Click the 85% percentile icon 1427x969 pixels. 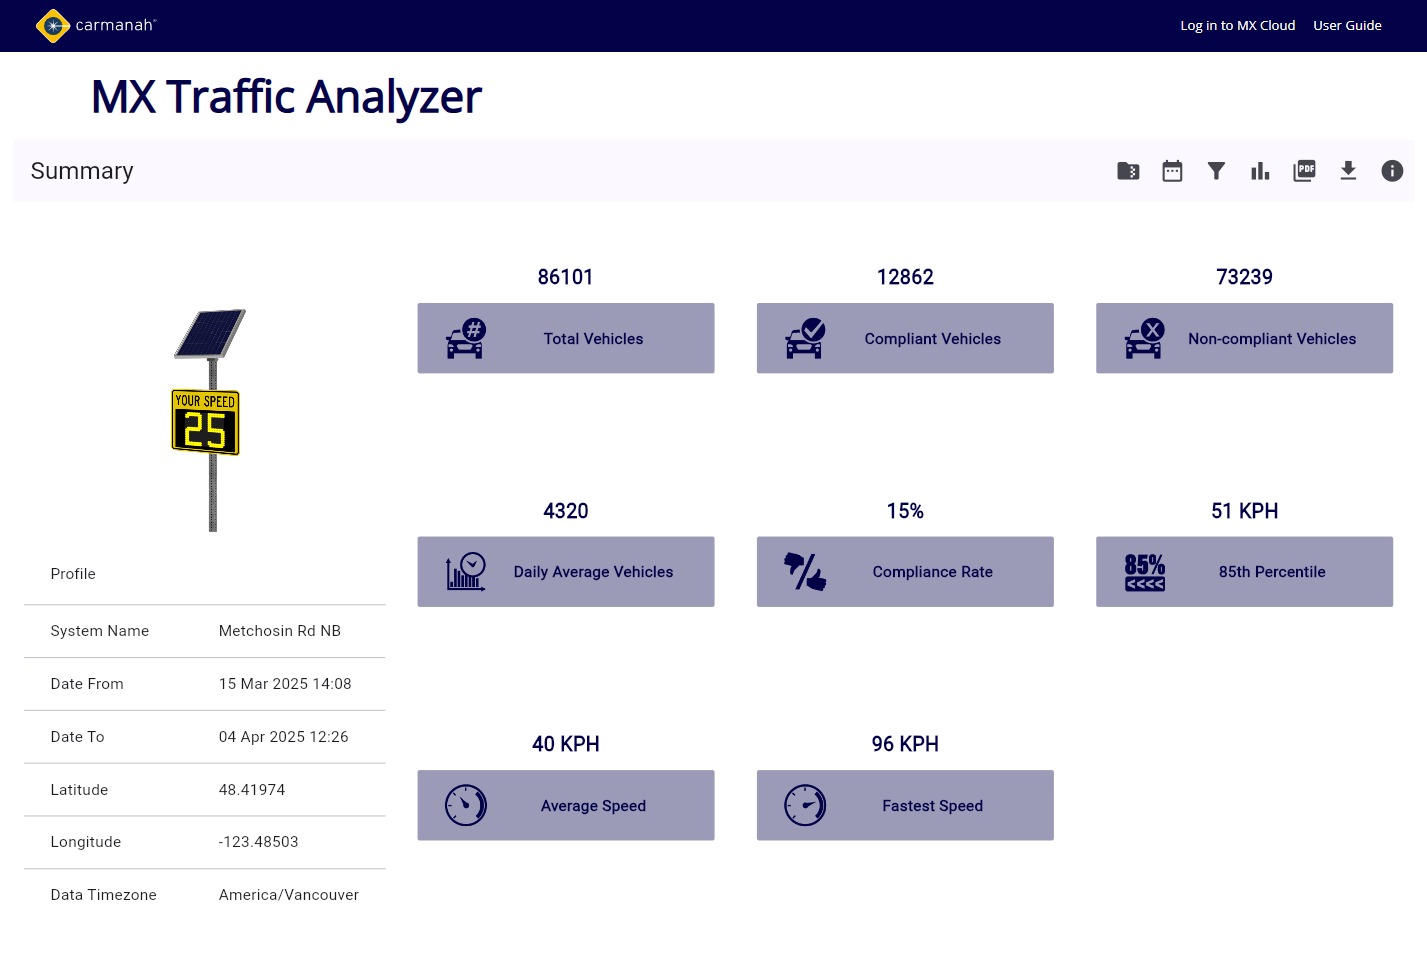[1144, 572]
